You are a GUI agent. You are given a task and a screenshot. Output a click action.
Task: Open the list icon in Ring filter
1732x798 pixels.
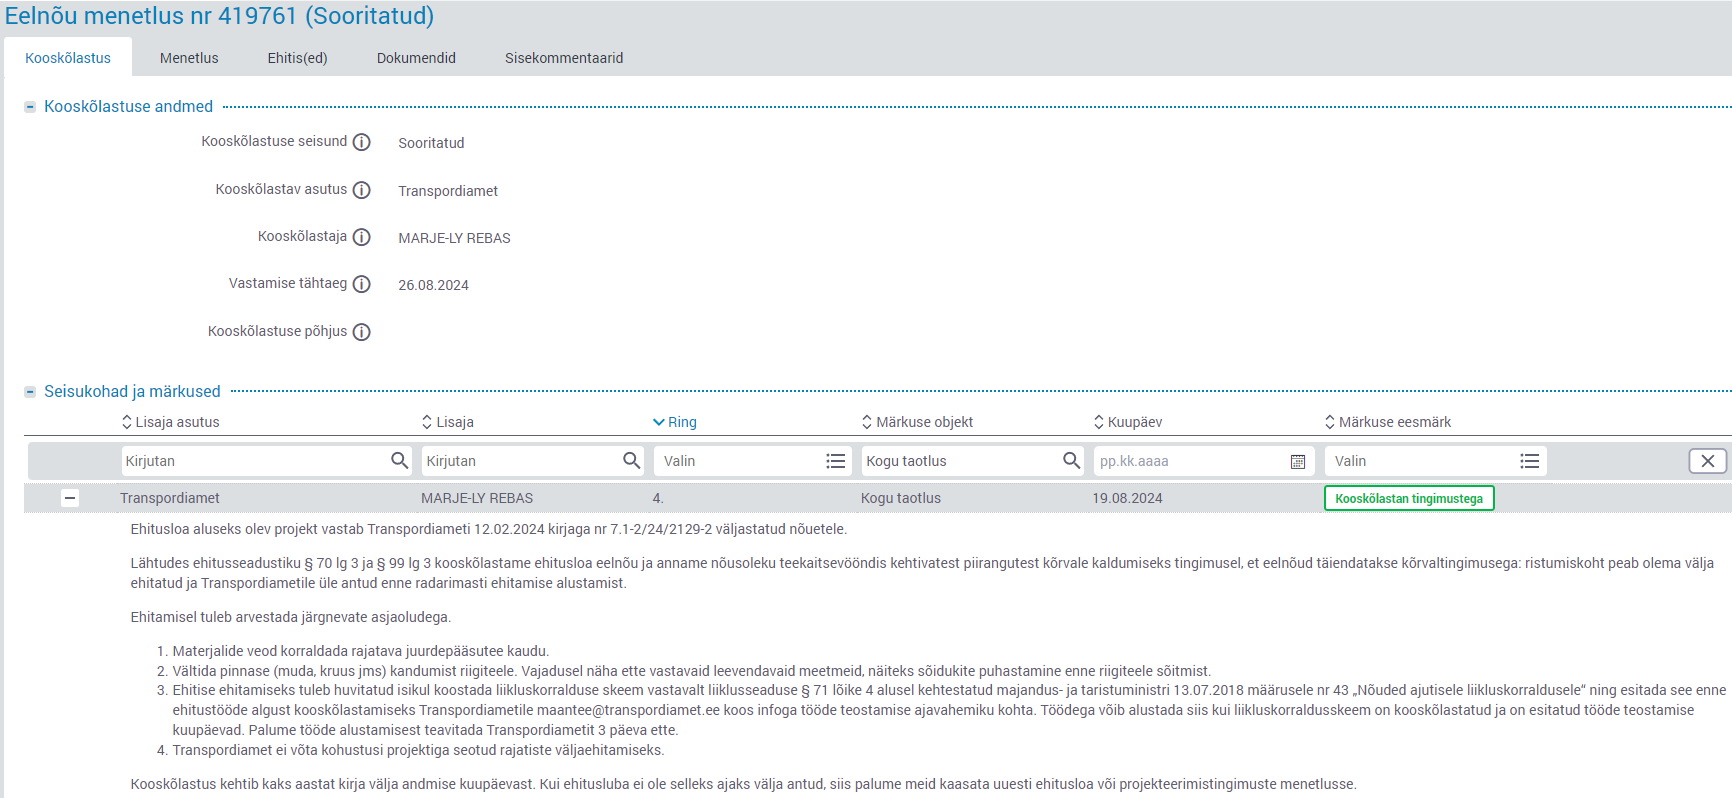pyautogui.click(x=836, y=461)
